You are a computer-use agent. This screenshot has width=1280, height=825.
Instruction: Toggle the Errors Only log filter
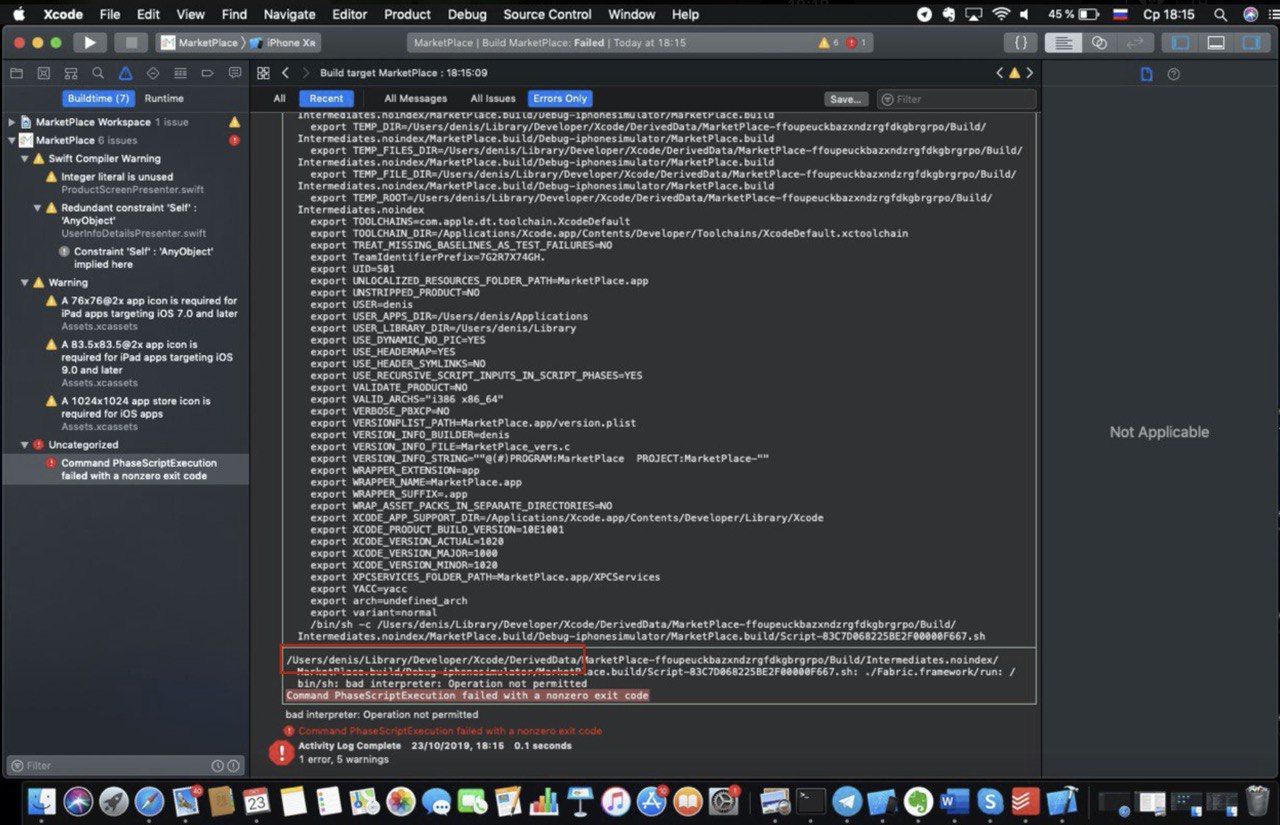560,99
